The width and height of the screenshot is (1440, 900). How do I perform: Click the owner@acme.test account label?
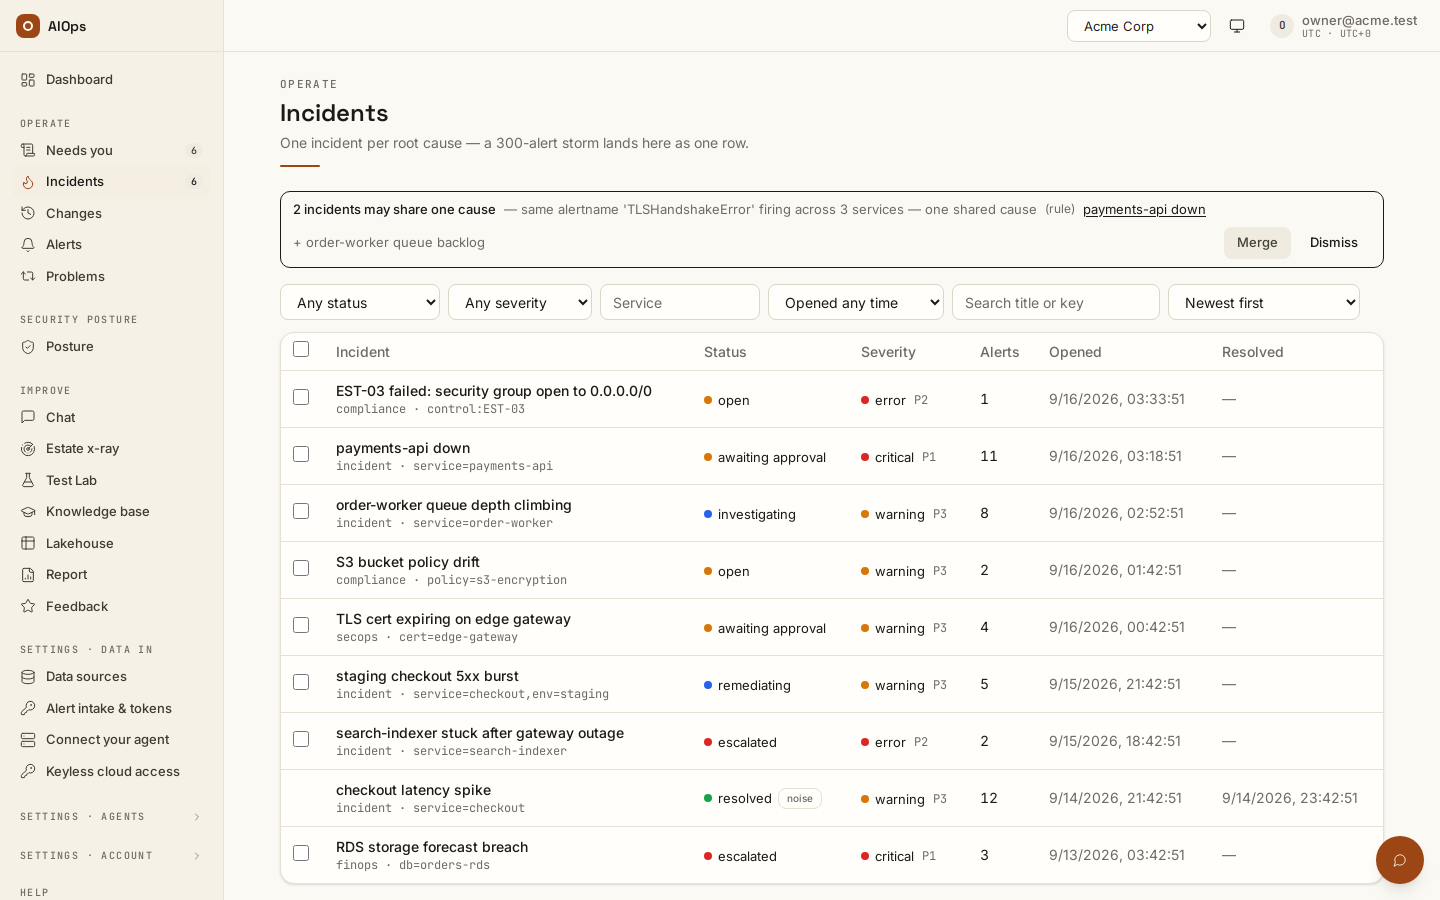(1360, 20)
